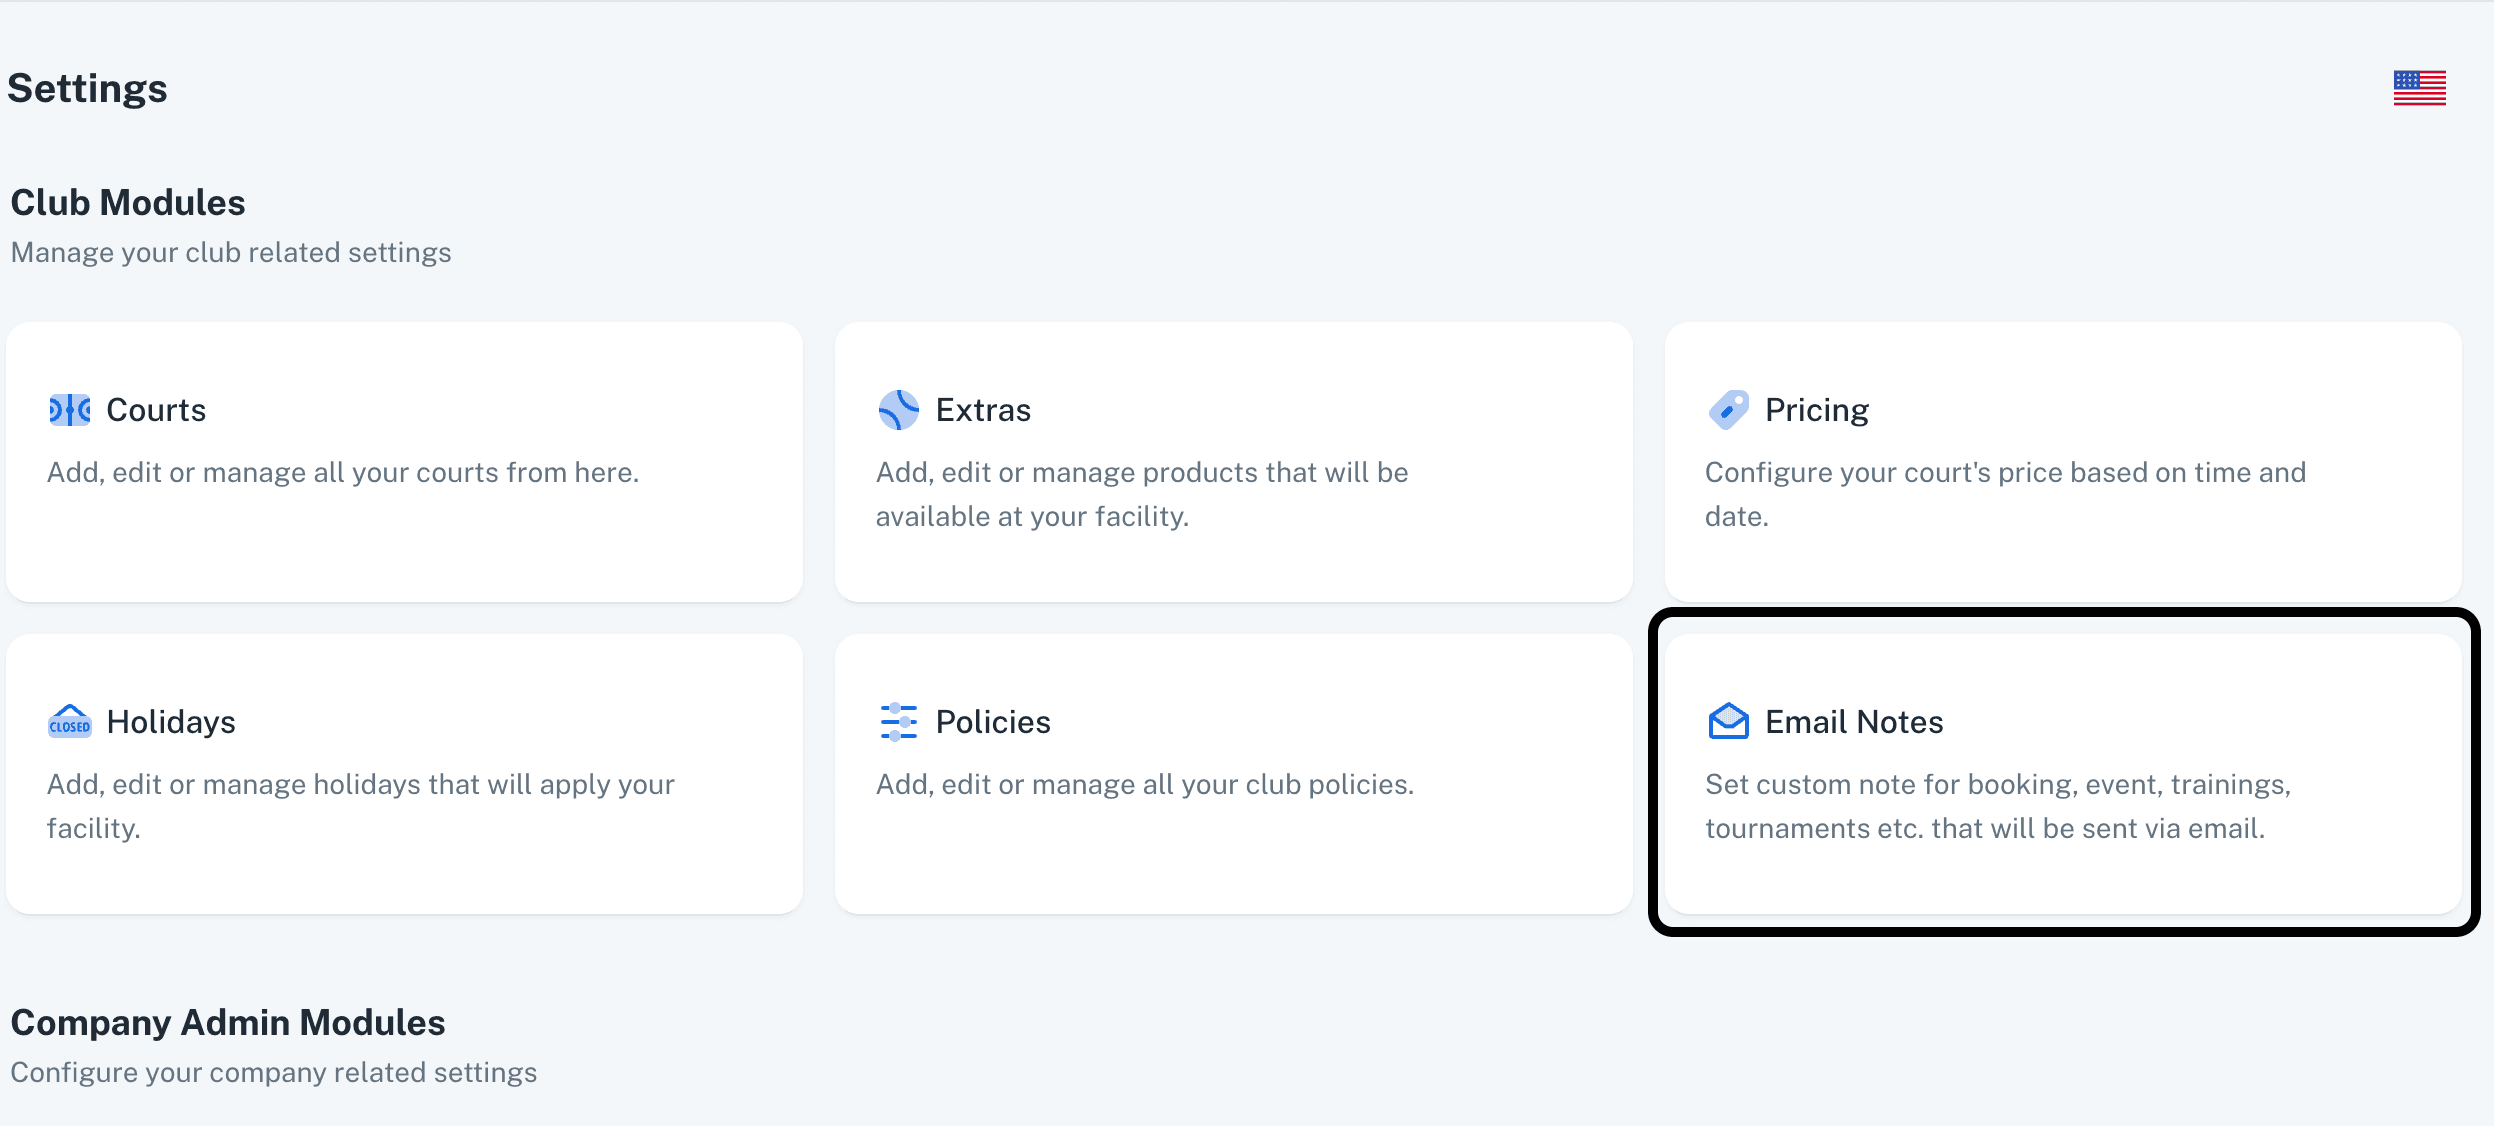The height and width of the screenshot is (1126, 2494).
Task: Click the Pricing tag icon
Action: [x=1728, y=410]
